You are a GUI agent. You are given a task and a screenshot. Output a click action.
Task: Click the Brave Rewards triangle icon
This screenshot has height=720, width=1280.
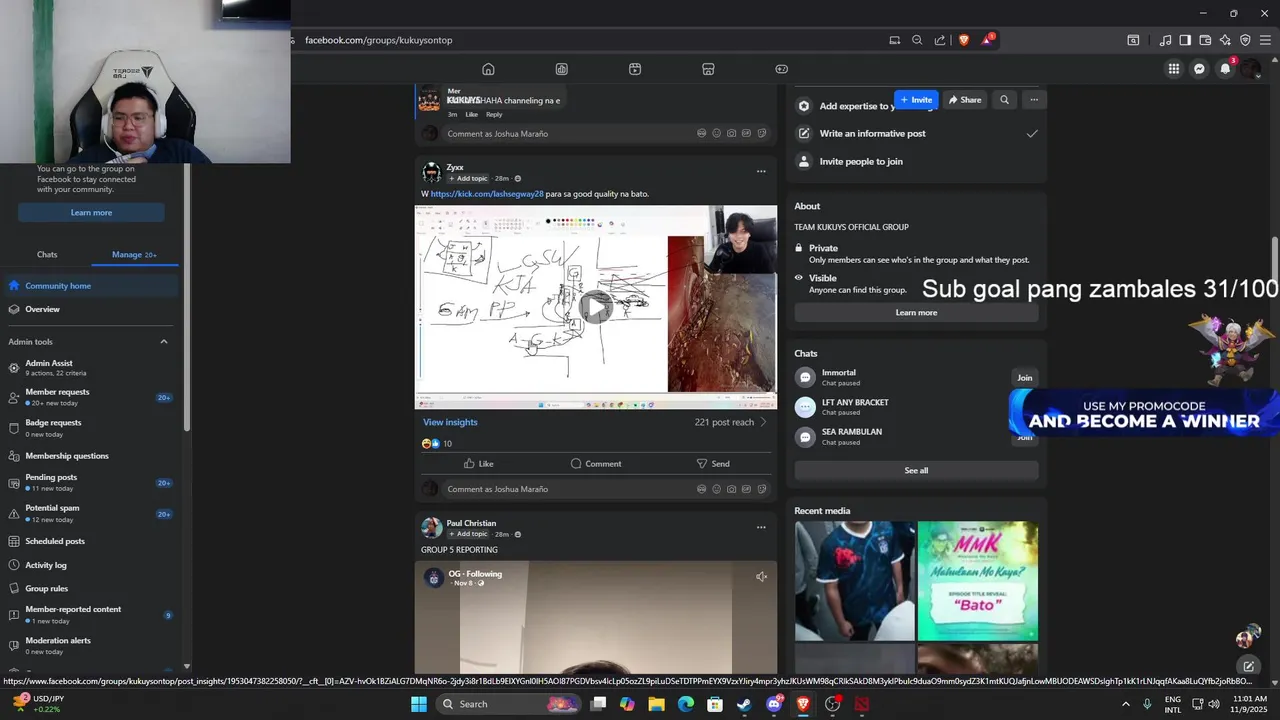pos(988,40)
